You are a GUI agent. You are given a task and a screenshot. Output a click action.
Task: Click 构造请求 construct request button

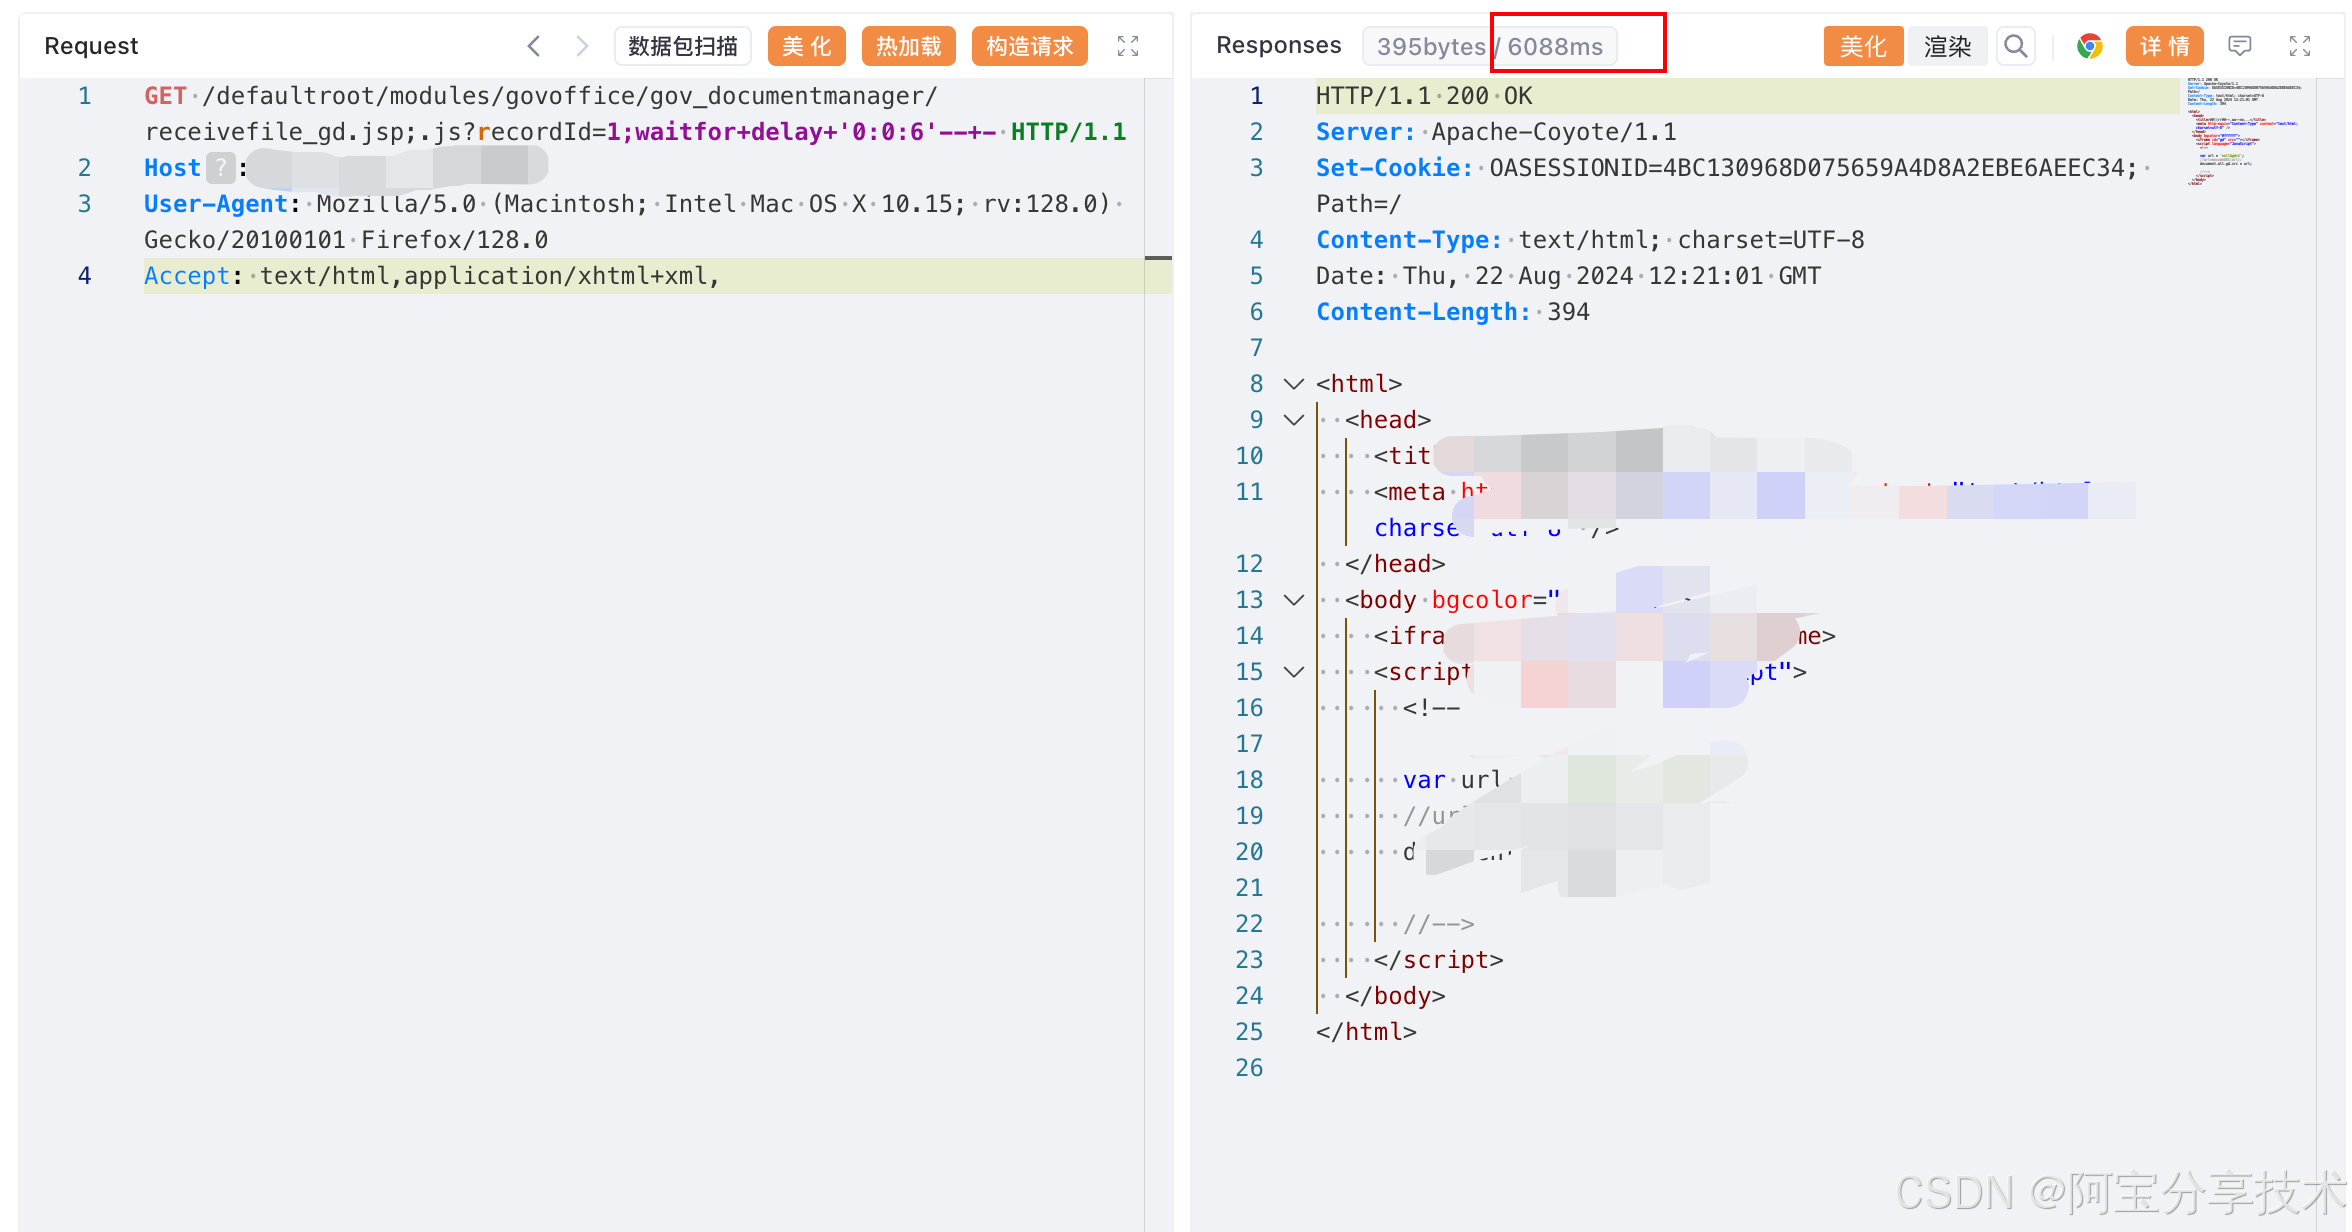(1029, 46)
